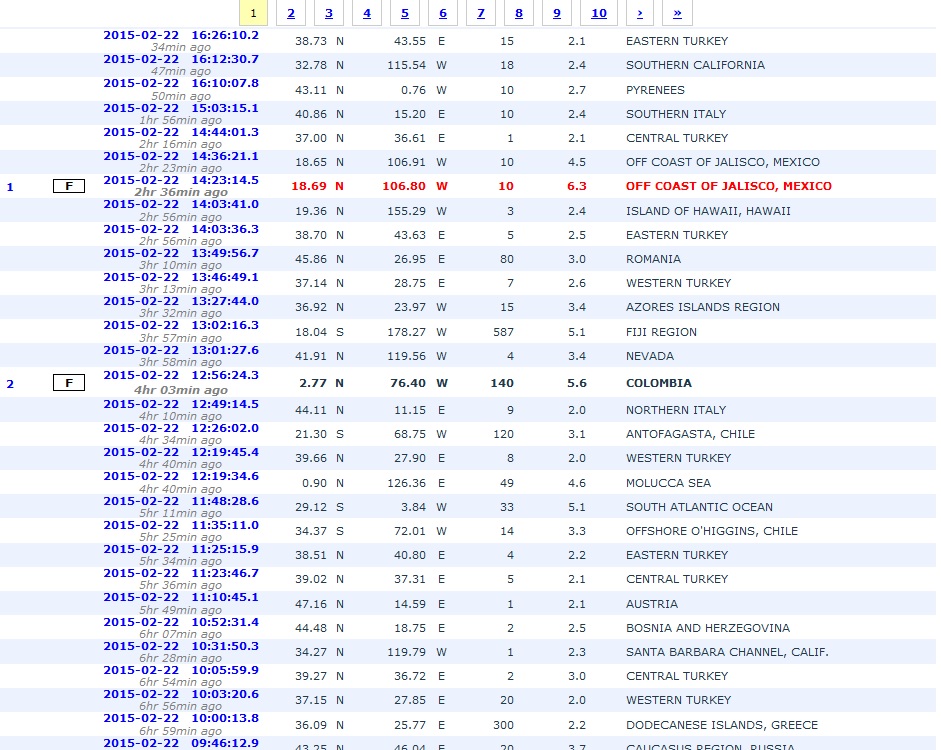This screenshot has width=941, height=750.
Task: Click the PYRENEES region name
Action: click(x=655, y=90)
